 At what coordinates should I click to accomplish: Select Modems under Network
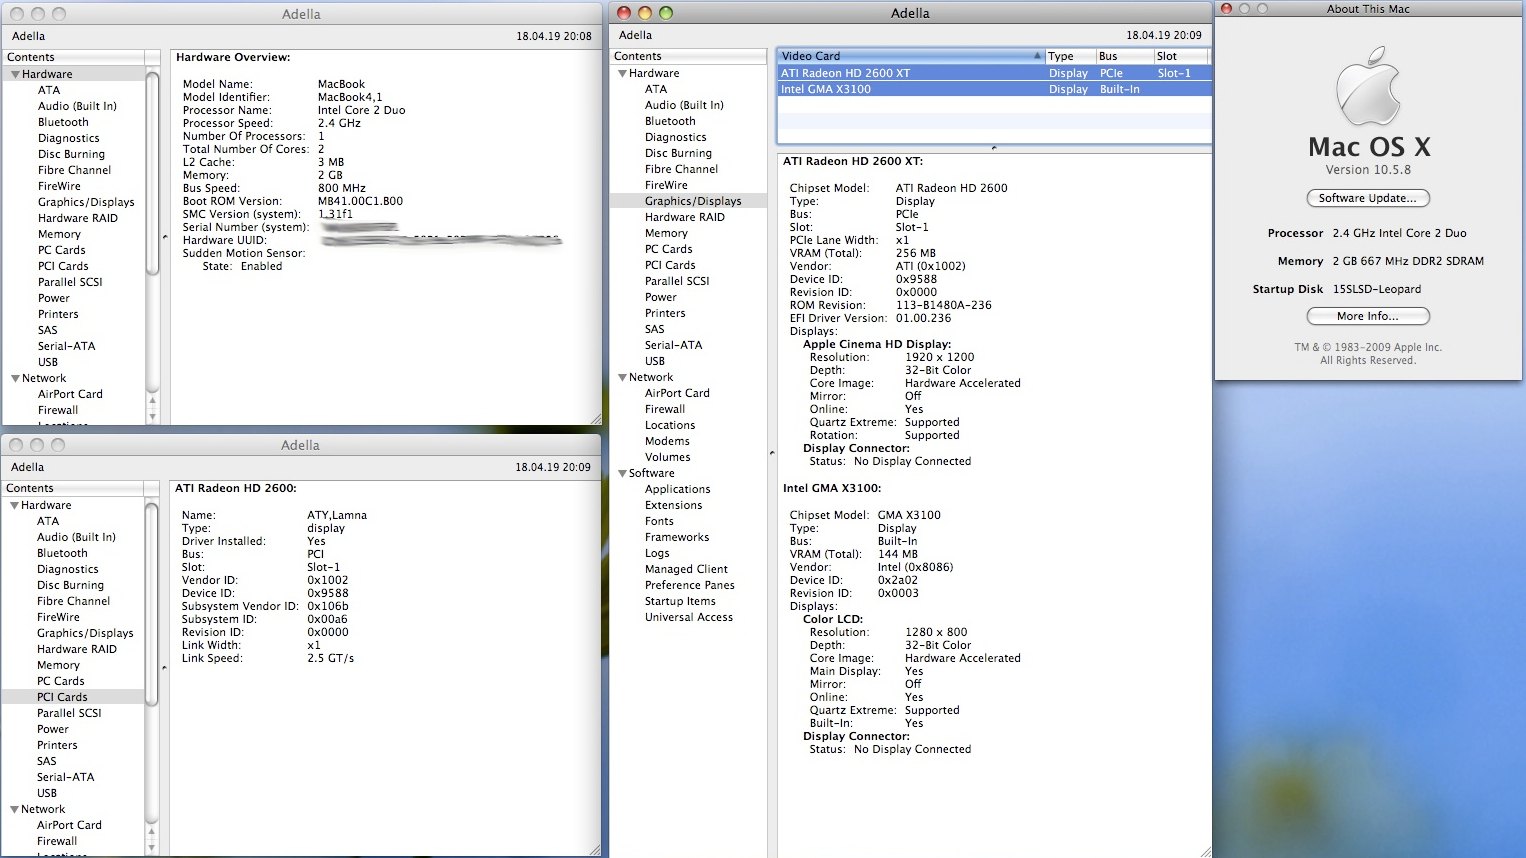click(x=667, y=441)
